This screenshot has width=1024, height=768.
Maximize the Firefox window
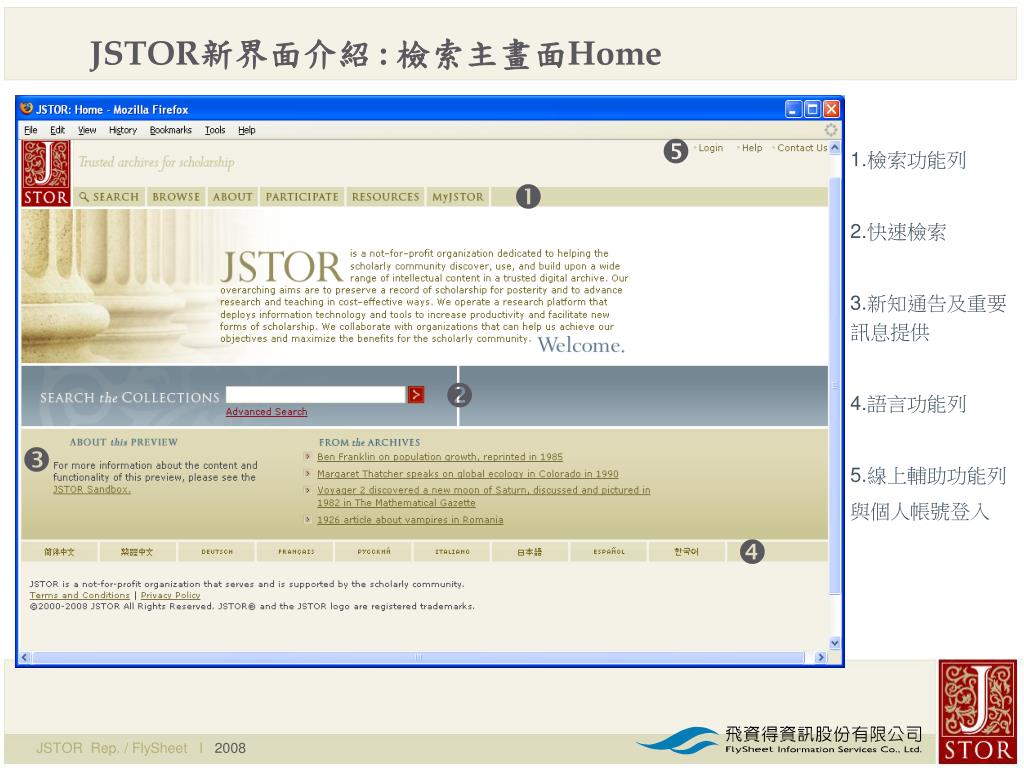coord(812,109)
